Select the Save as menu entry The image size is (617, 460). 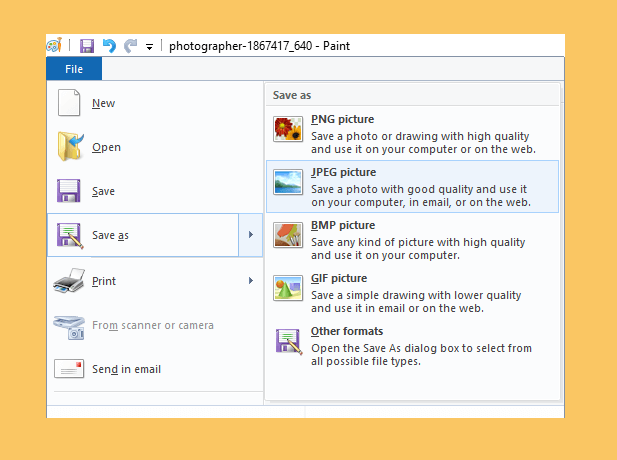143,235
